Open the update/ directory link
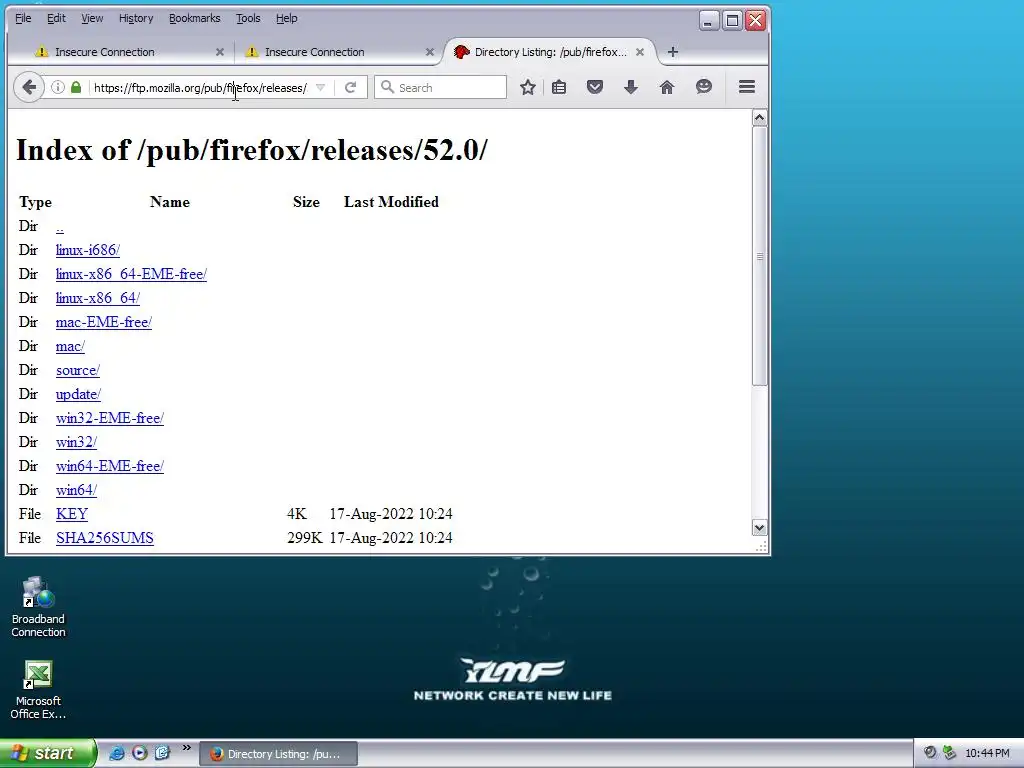The width and height of the screenshot is (1024, 768). 78,394
